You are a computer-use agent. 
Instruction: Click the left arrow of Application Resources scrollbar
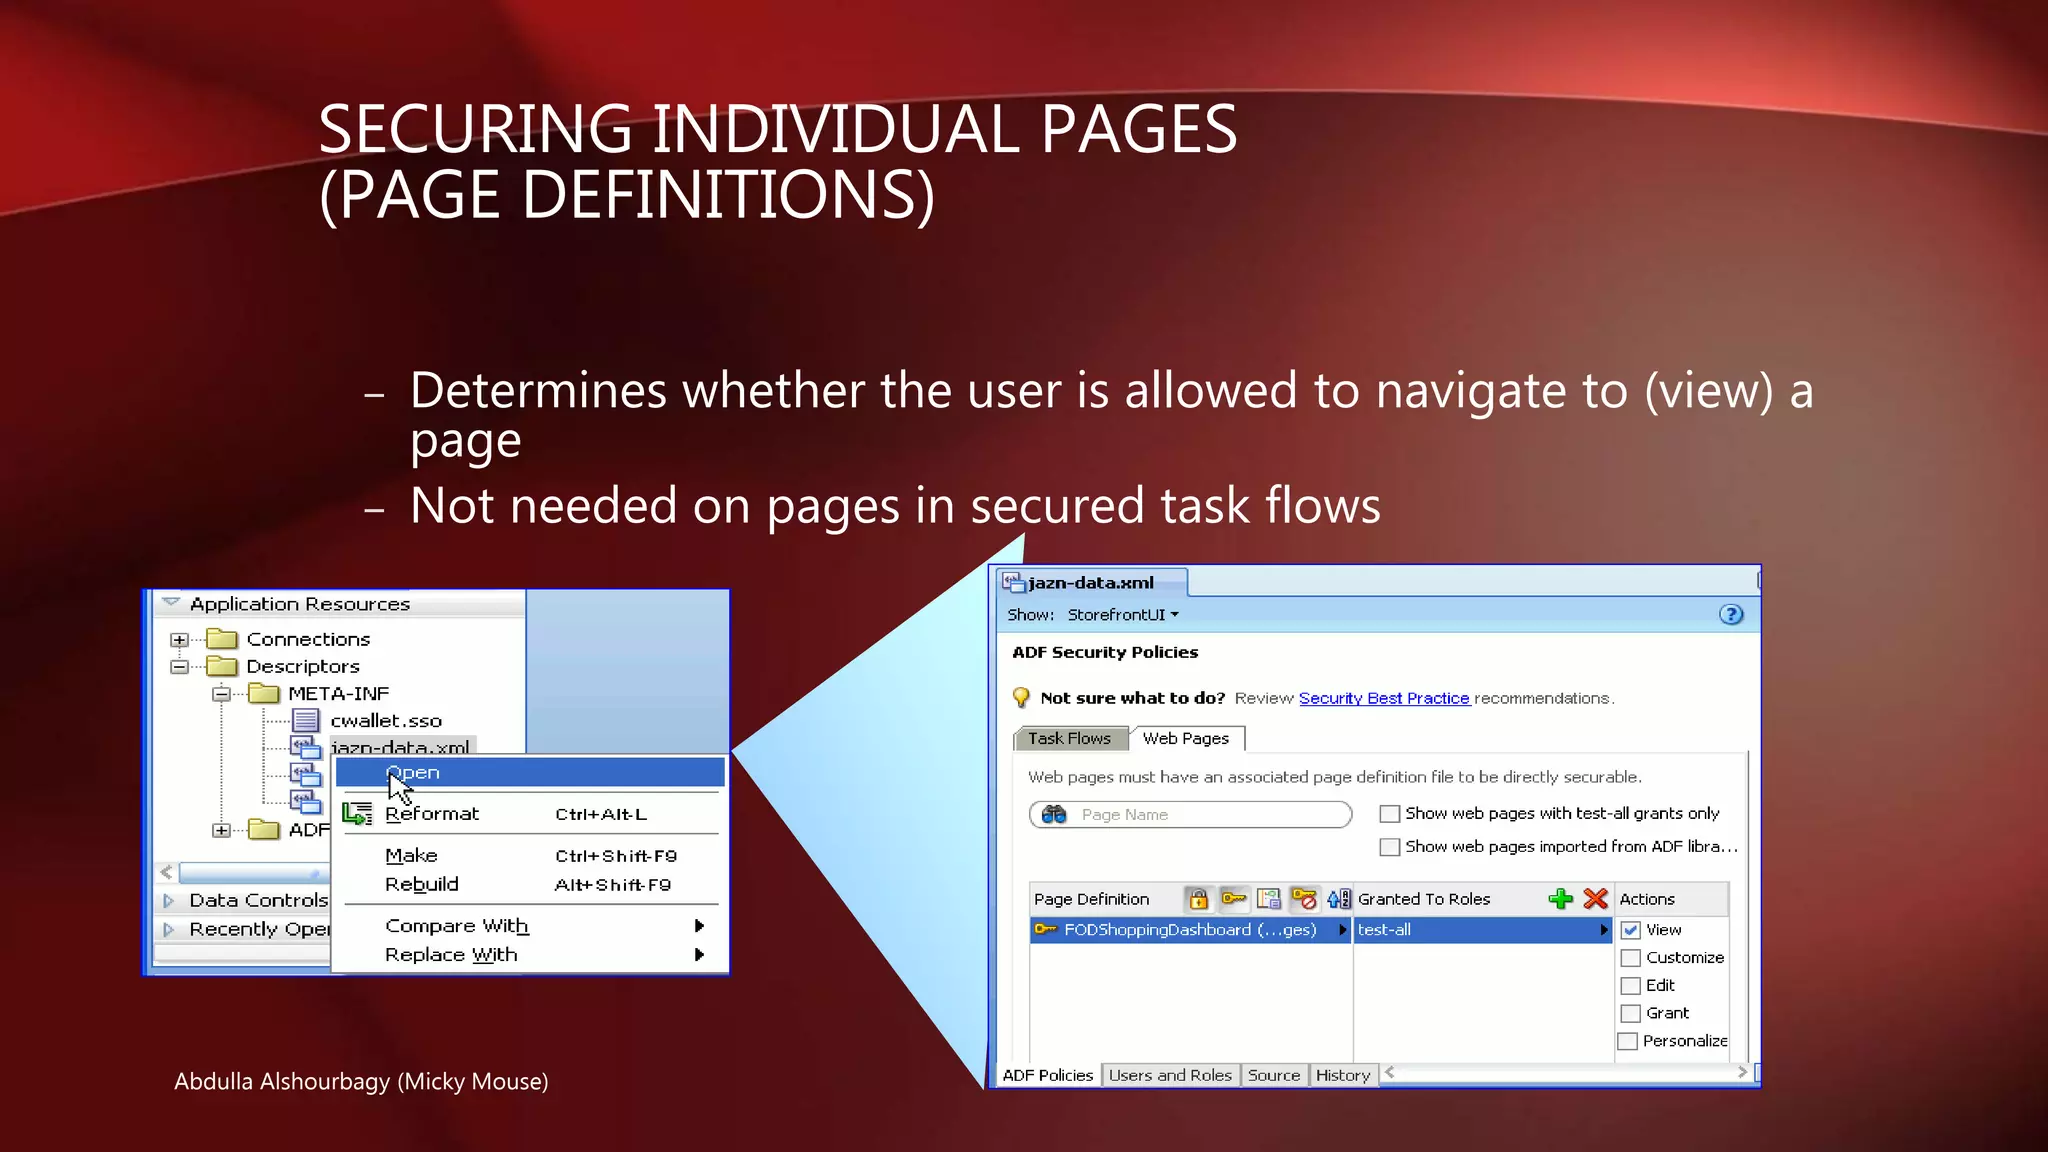(x=166, y=872)
